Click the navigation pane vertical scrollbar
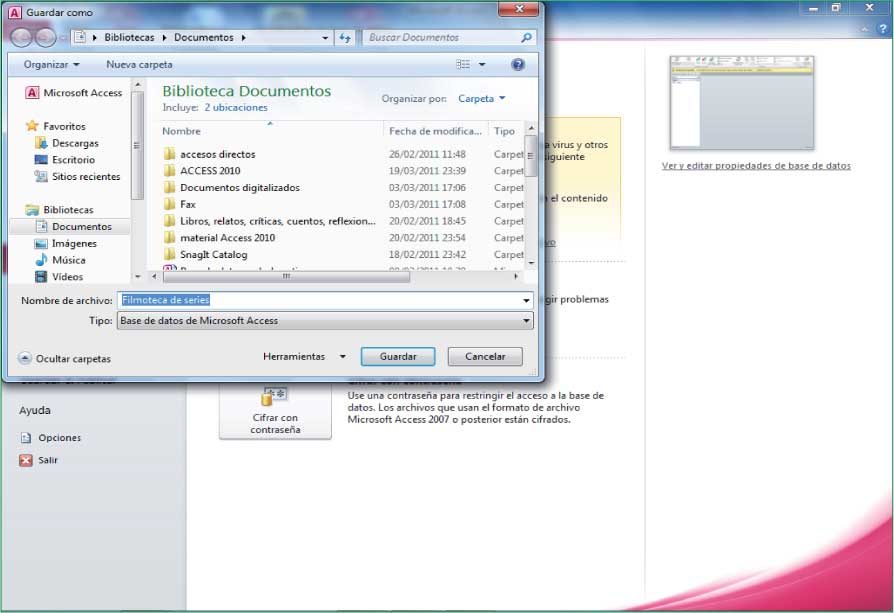Viewport: 894px width, 613px height. tap(137, 146)
